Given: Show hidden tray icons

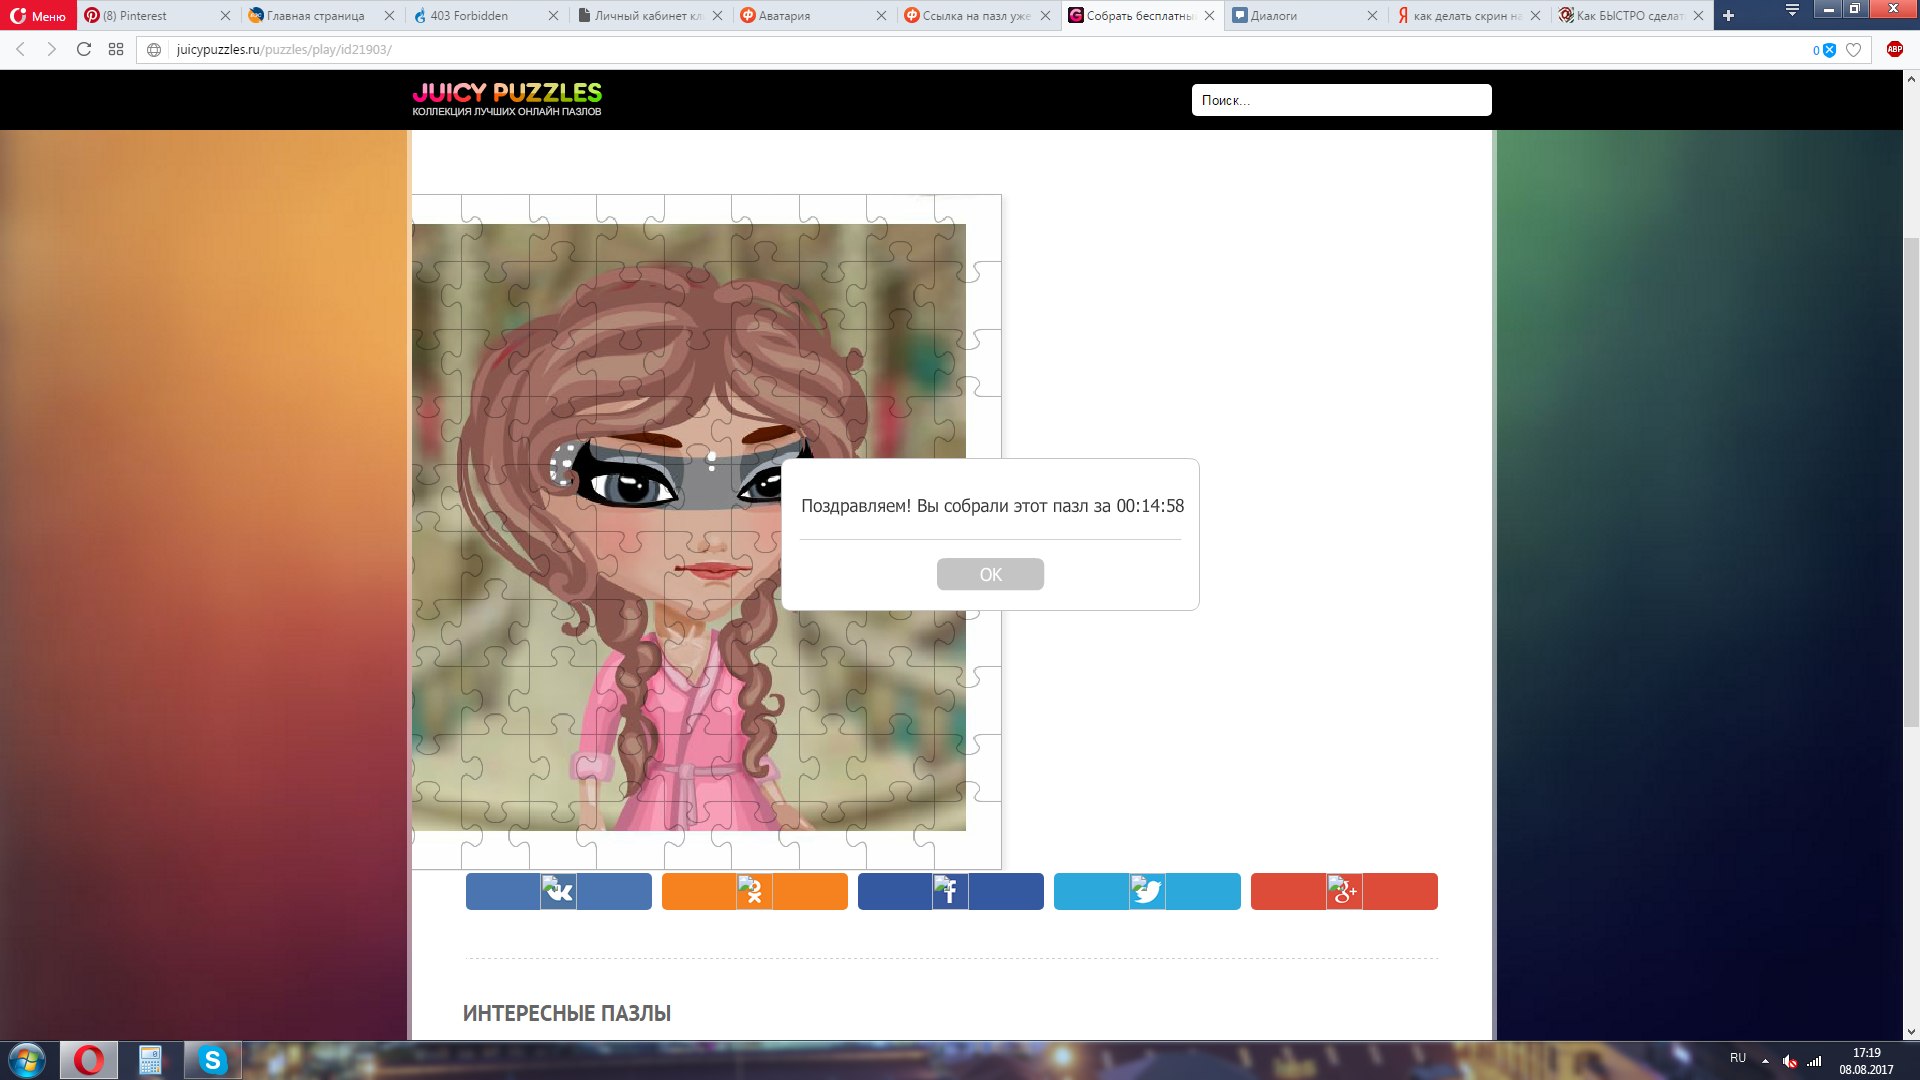Looking at the screenshot, I should coord(1765,1061).
